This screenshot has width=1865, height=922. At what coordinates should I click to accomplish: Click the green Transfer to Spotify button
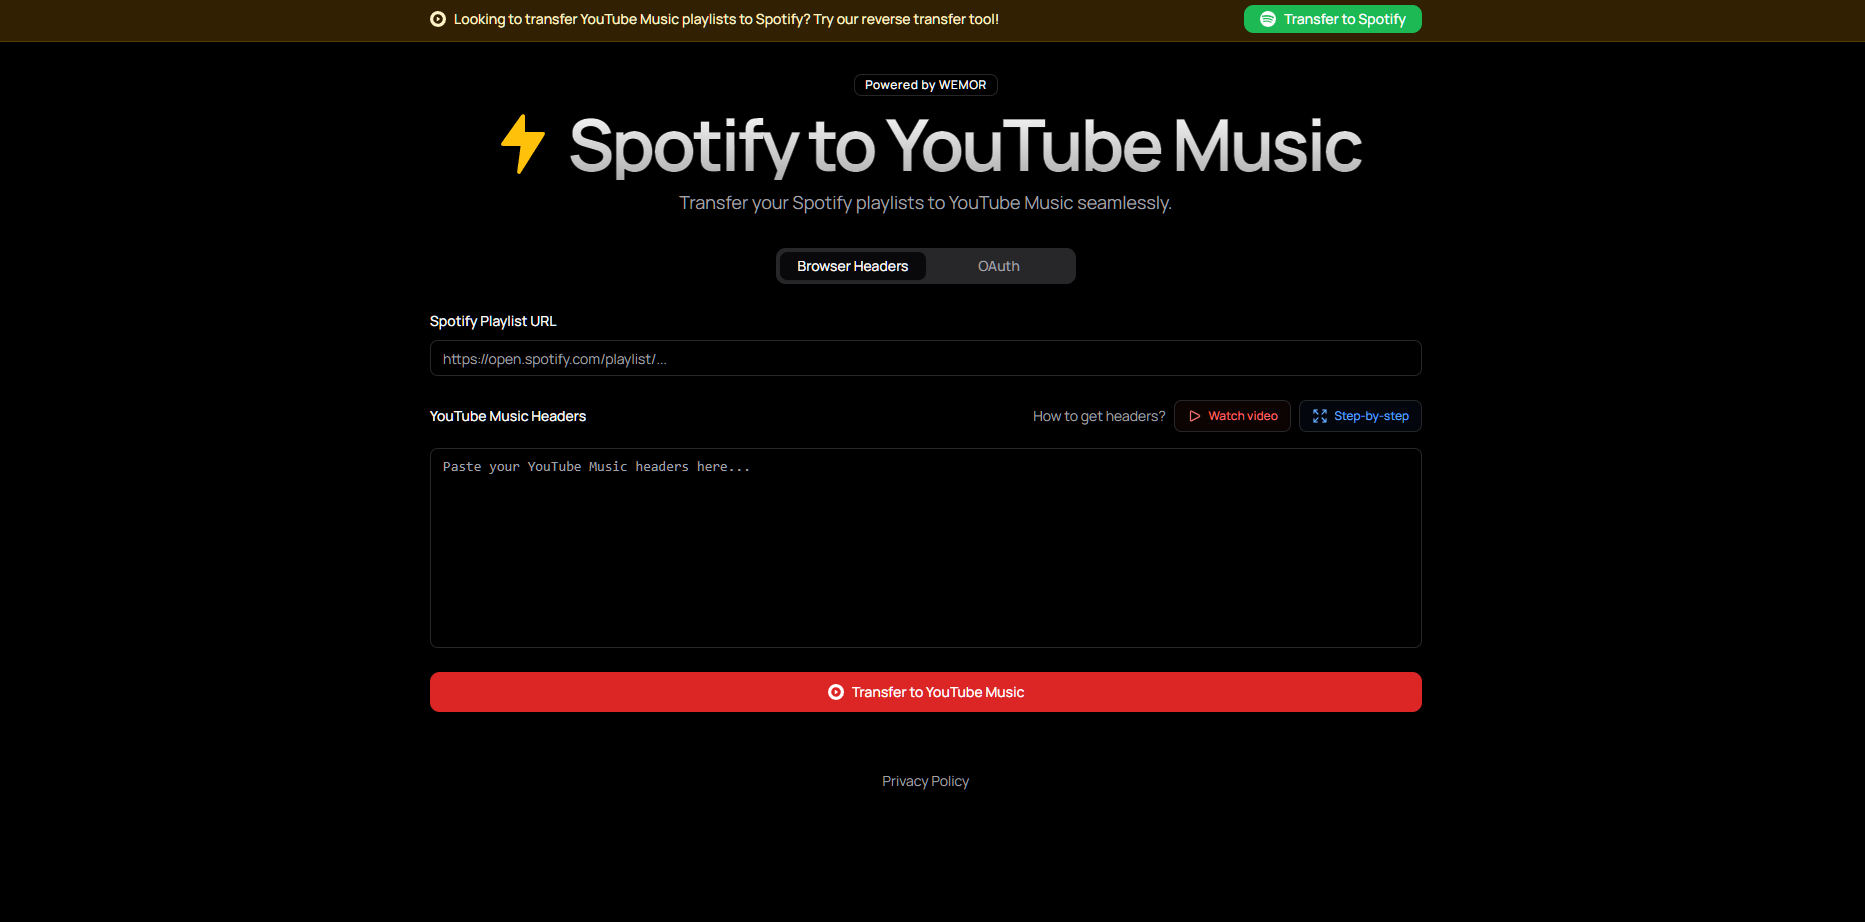point(1332,19)
